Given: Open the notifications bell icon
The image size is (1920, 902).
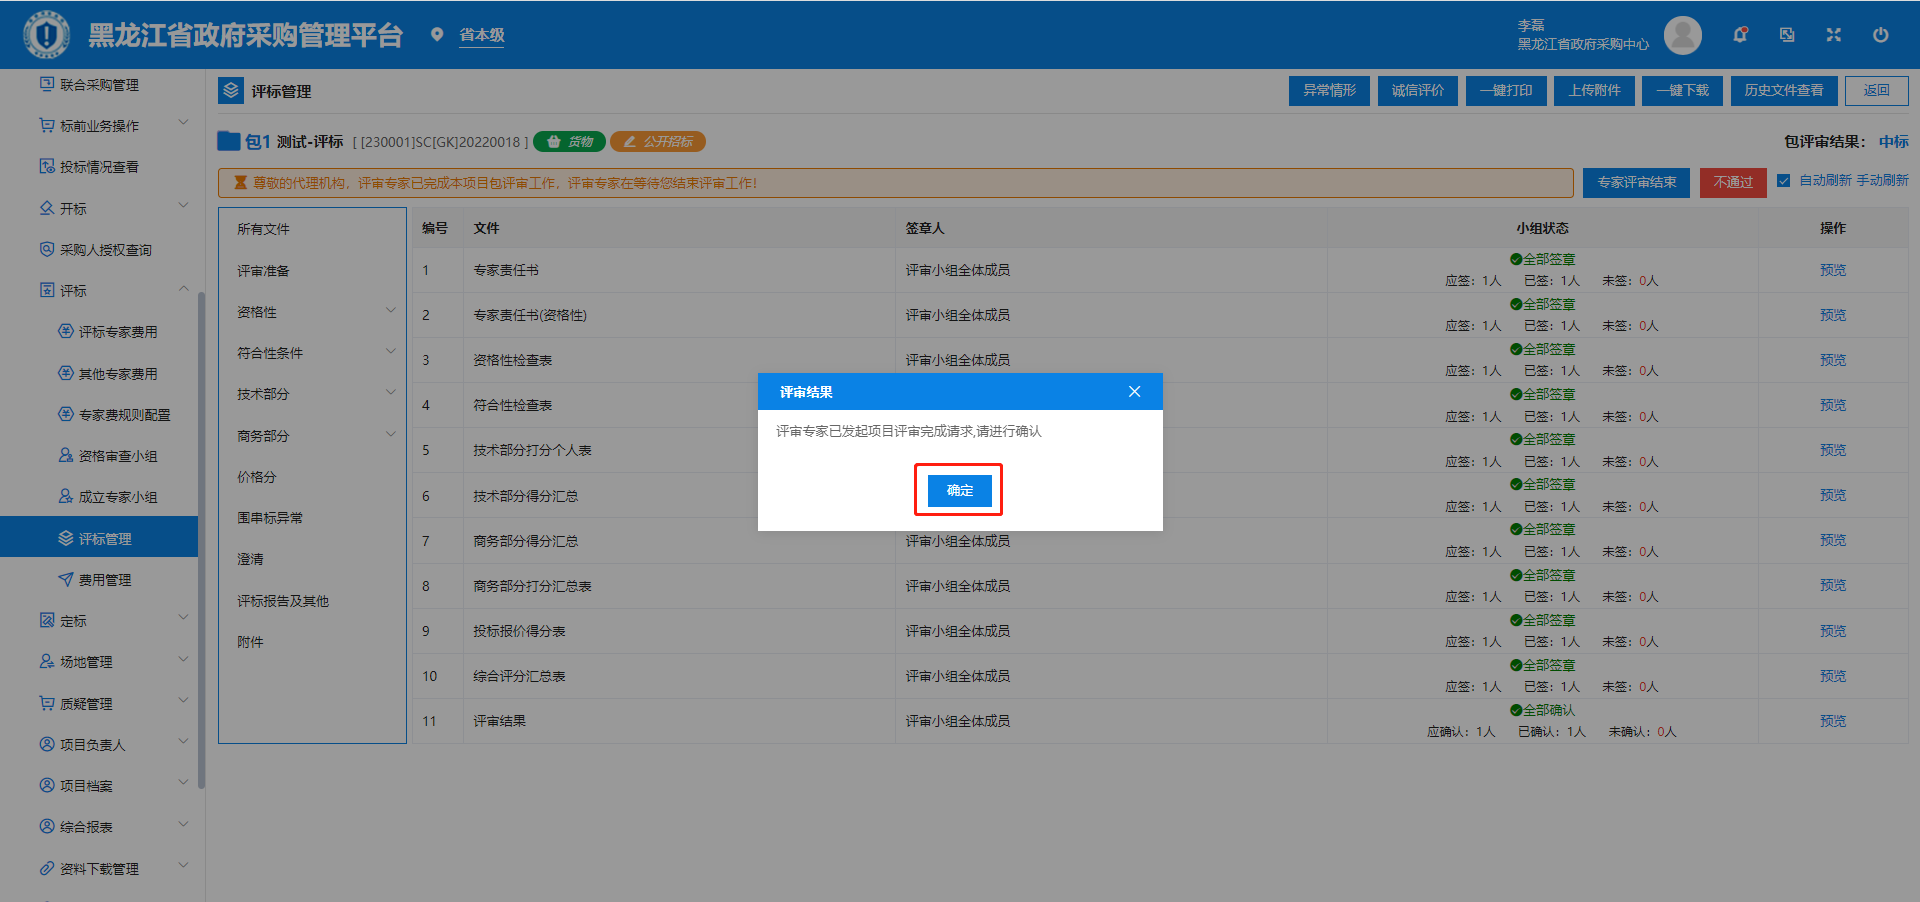Looking at the screenshot, I should point(1740,35).
